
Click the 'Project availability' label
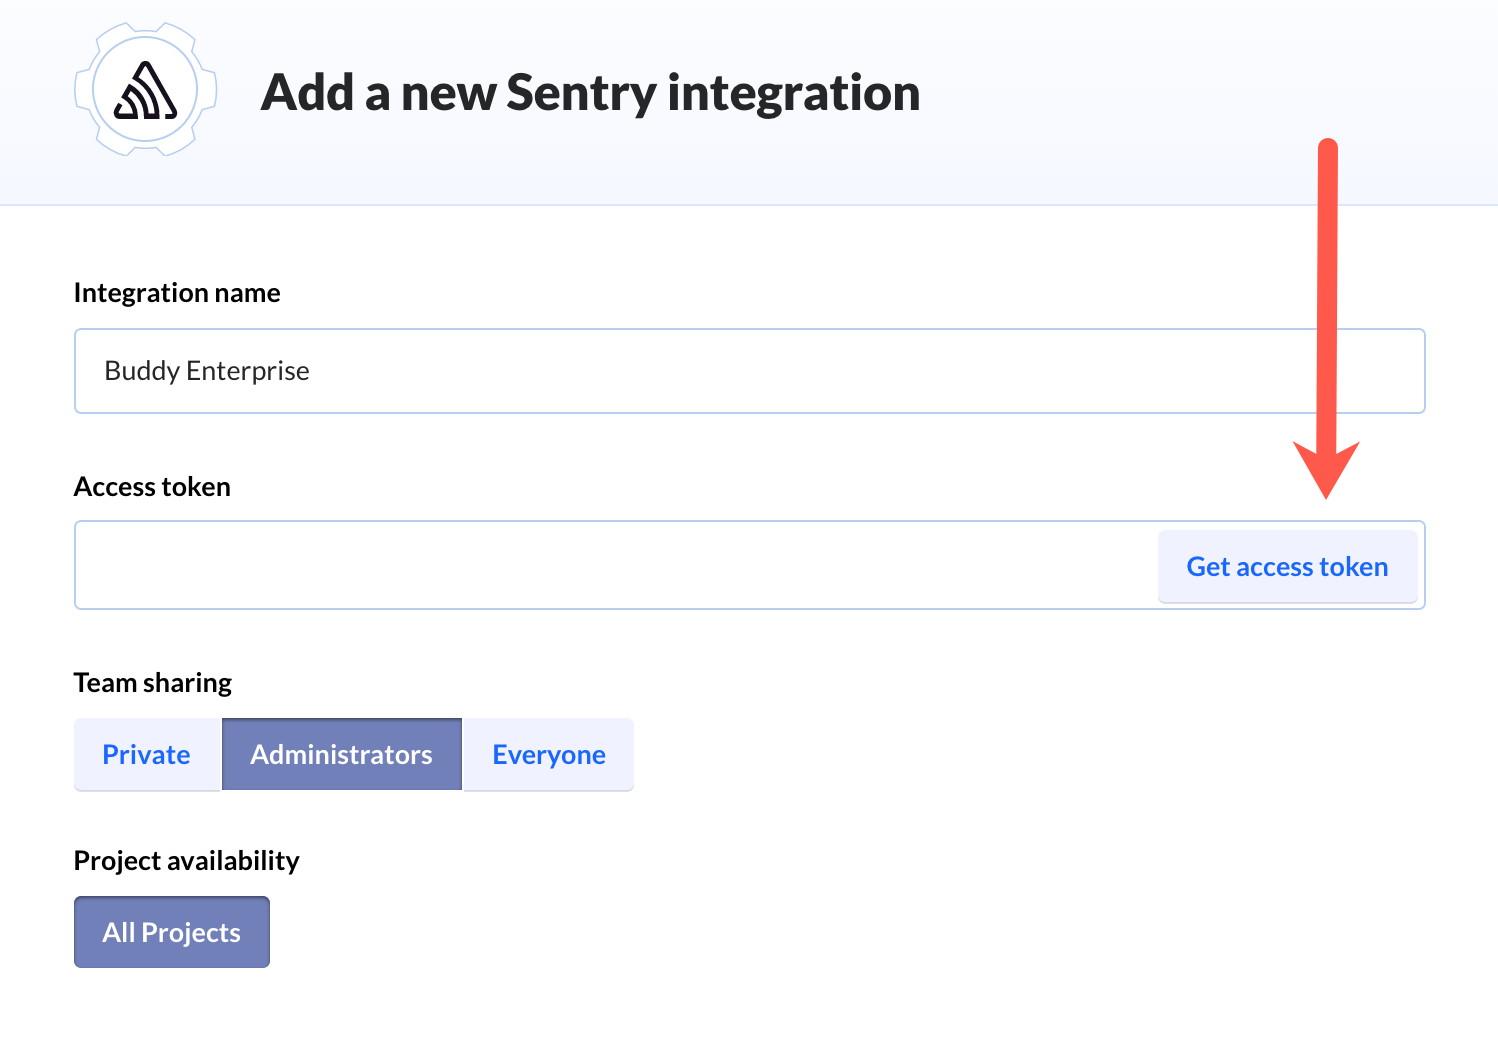click(187, 860)
